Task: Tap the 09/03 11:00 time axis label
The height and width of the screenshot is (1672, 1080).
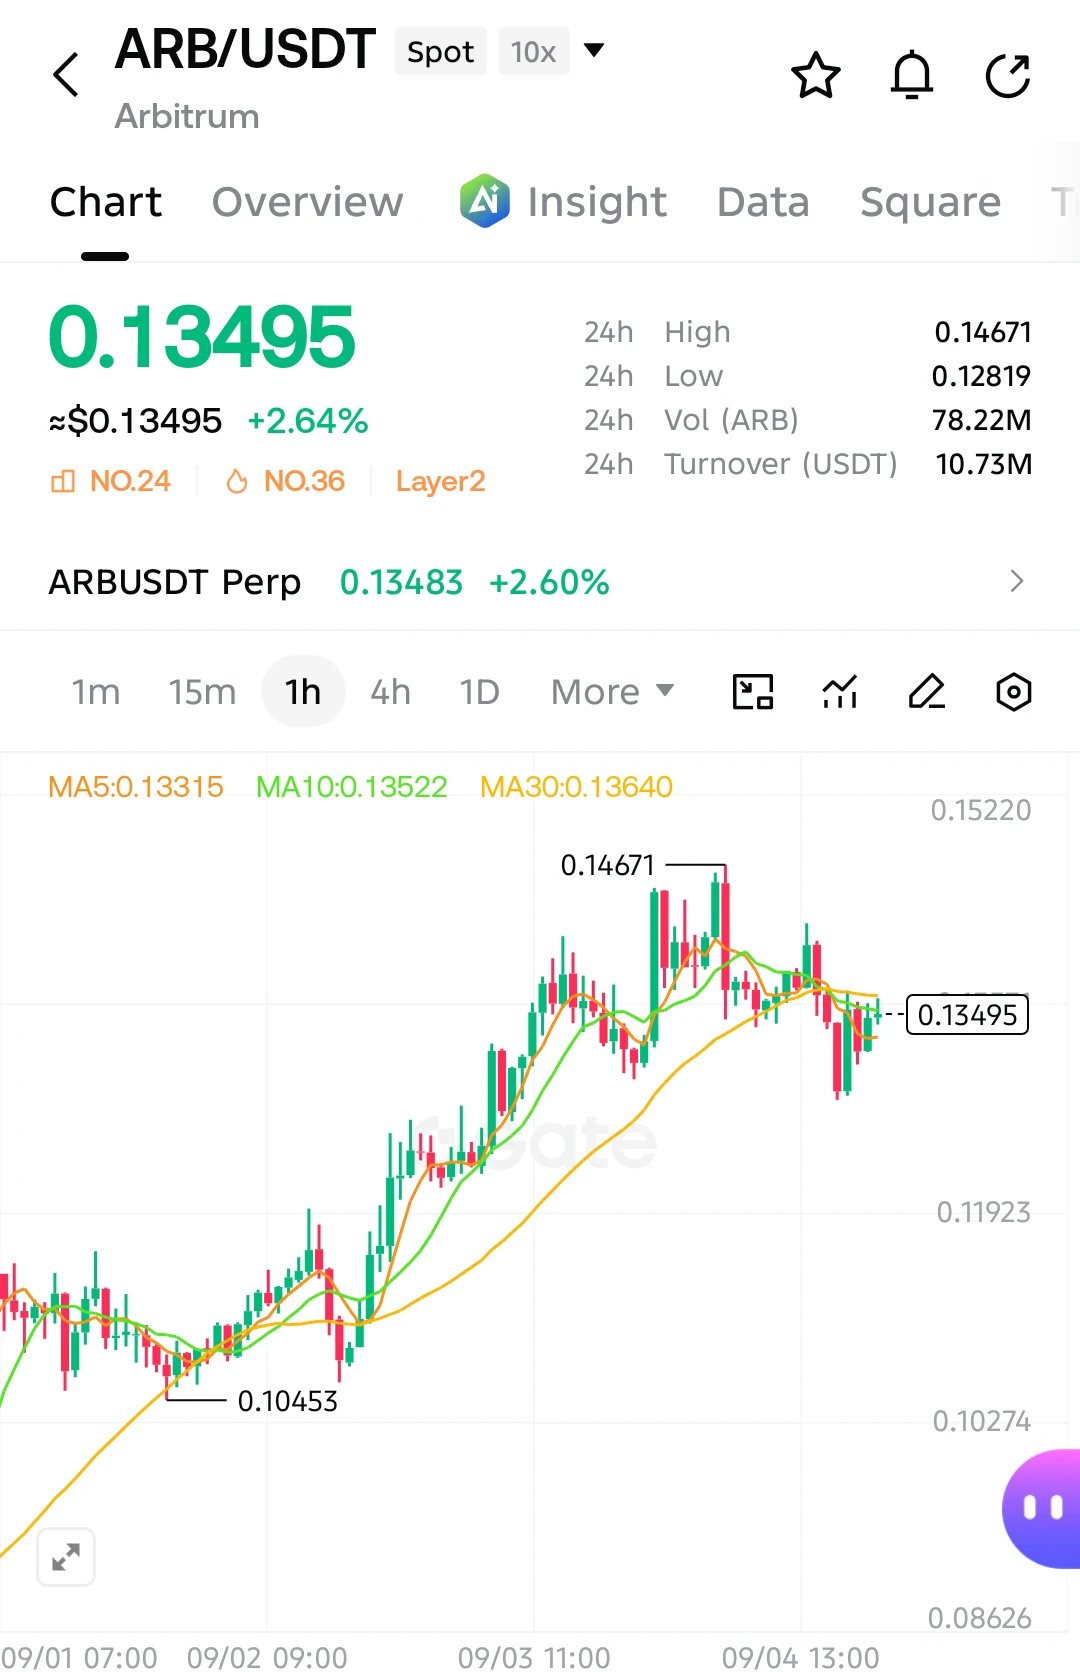Action: [534, 1657]
